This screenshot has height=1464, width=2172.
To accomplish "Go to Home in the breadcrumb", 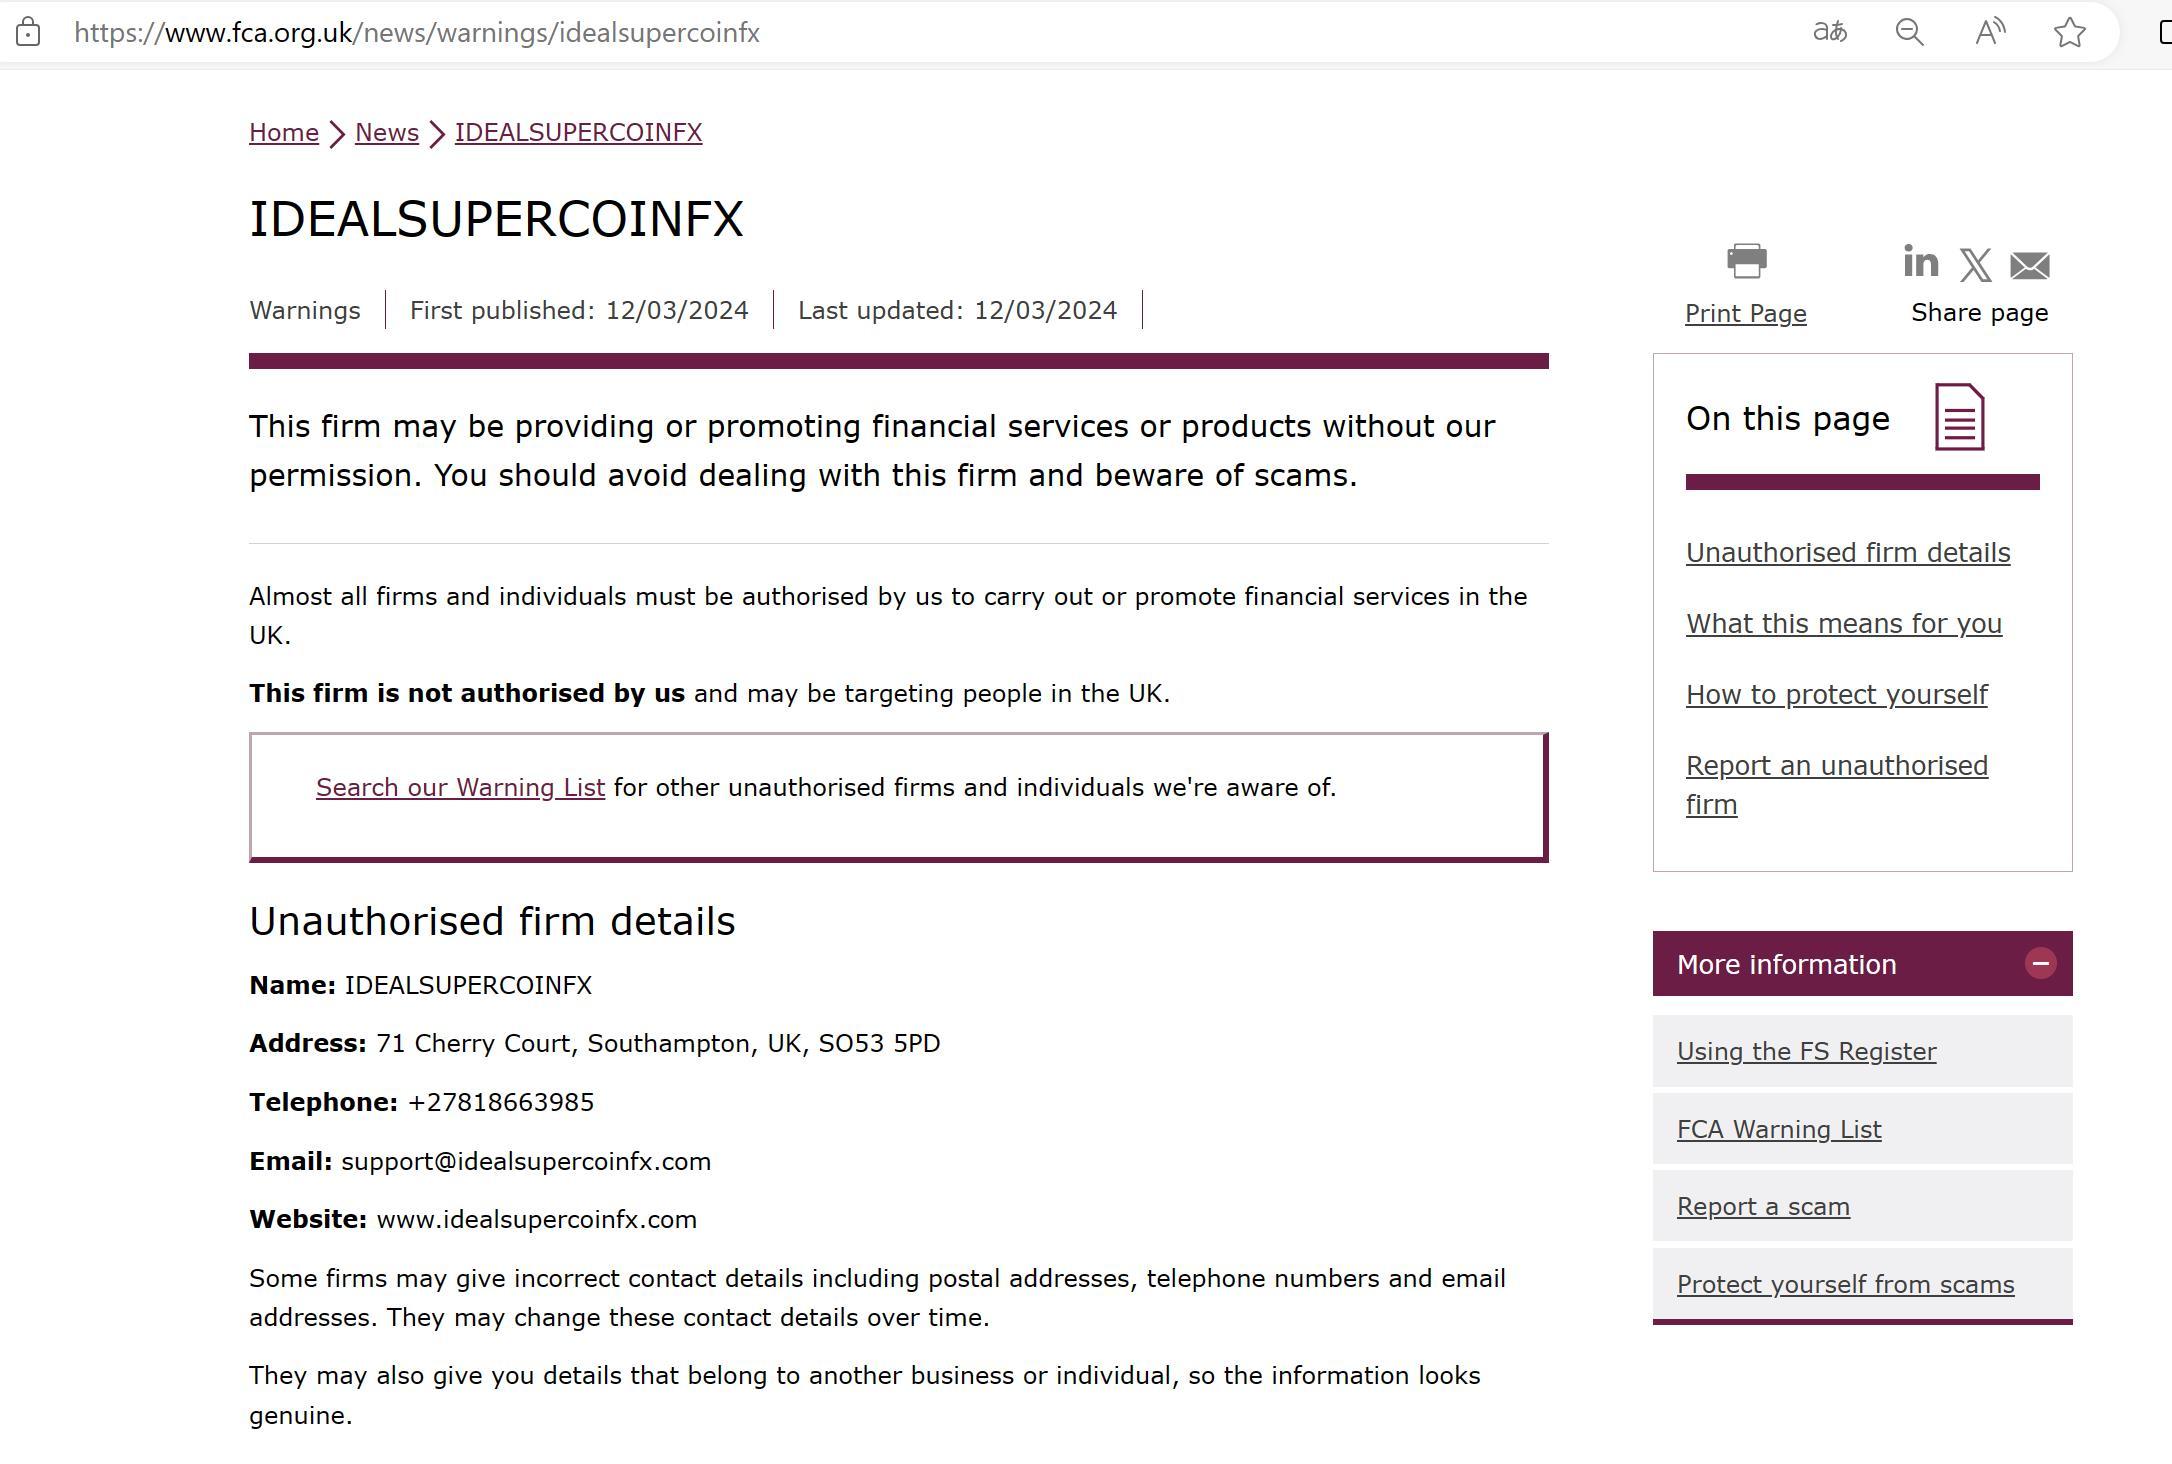I will pyautogui.click(x=284, y=133).
